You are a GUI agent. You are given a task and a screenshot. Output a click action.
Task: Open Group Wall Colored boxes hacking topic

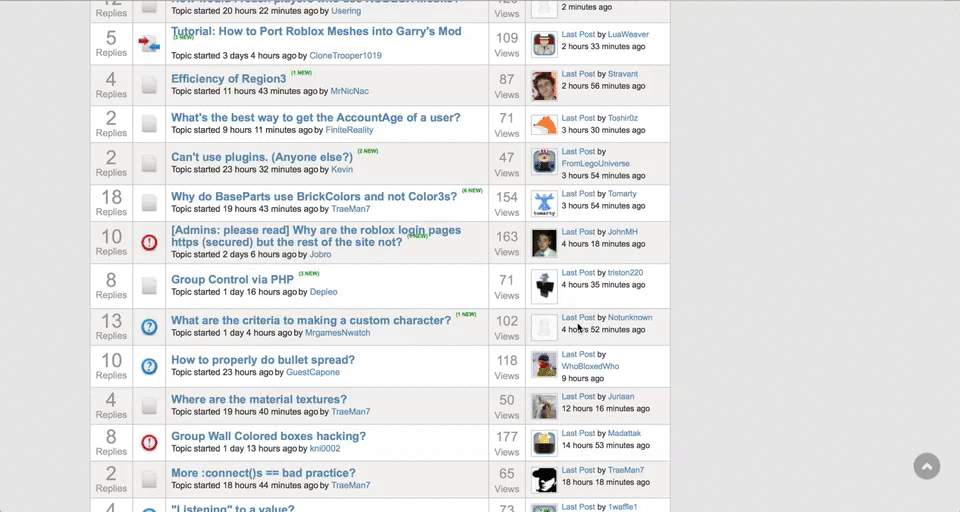[268, 436]
